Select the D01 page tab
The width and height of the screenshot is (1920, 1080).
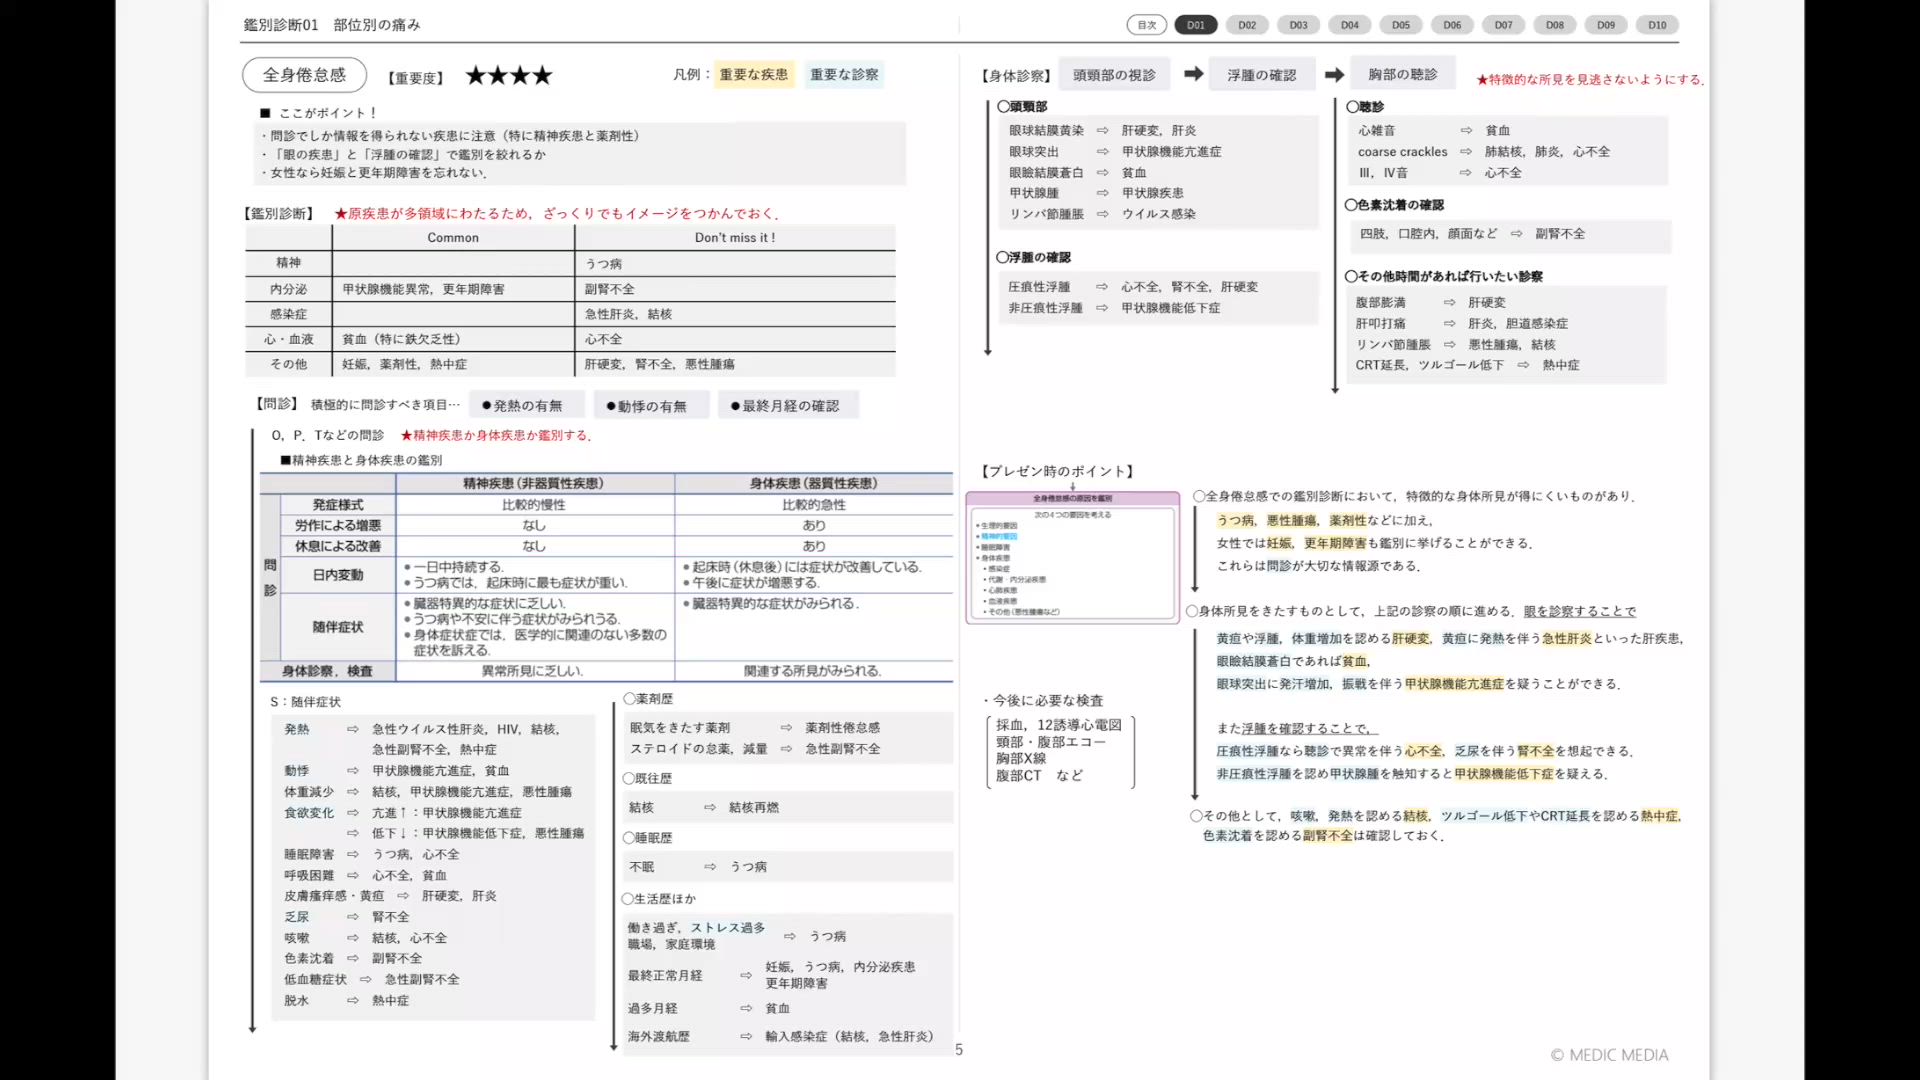click(1196, 25)
